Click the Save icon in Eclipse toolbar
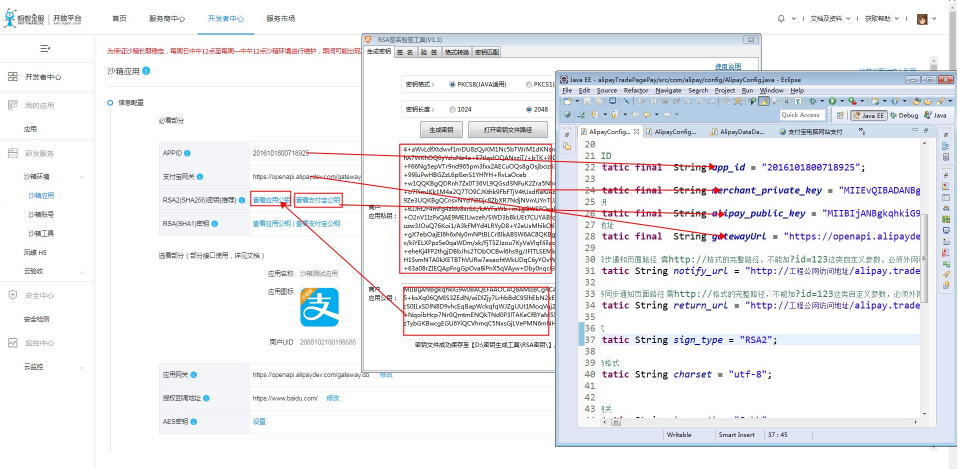The height and width of the screenshot is (469, 958). (x=587, y=101)
